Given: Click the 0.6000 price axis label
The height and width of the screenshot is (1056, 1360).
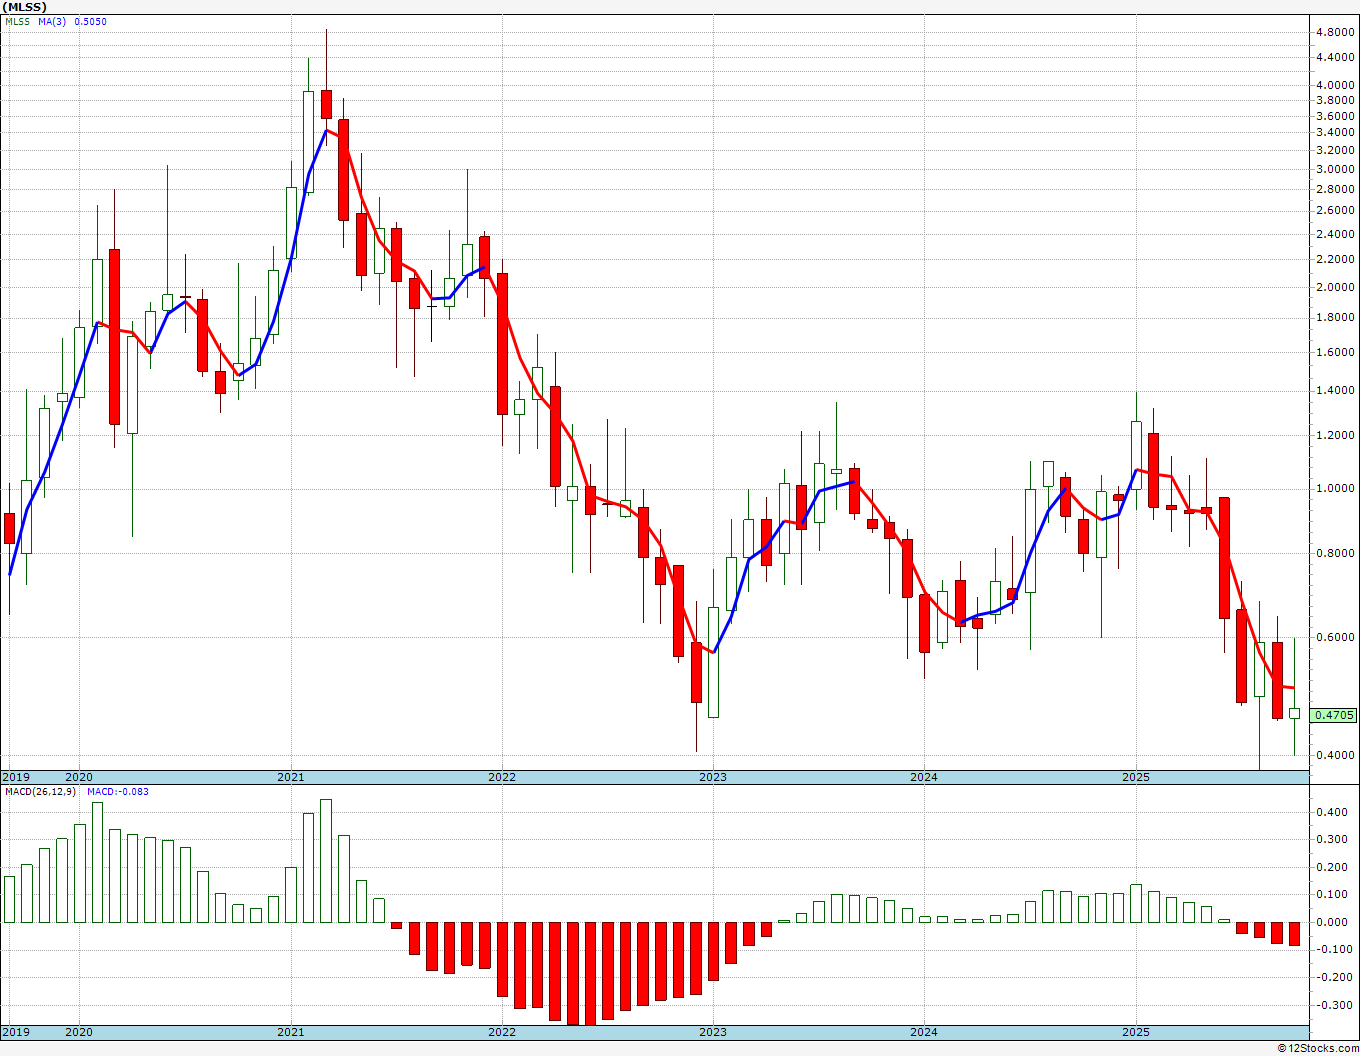Looking at the screenshot, I should point(1335,637).
